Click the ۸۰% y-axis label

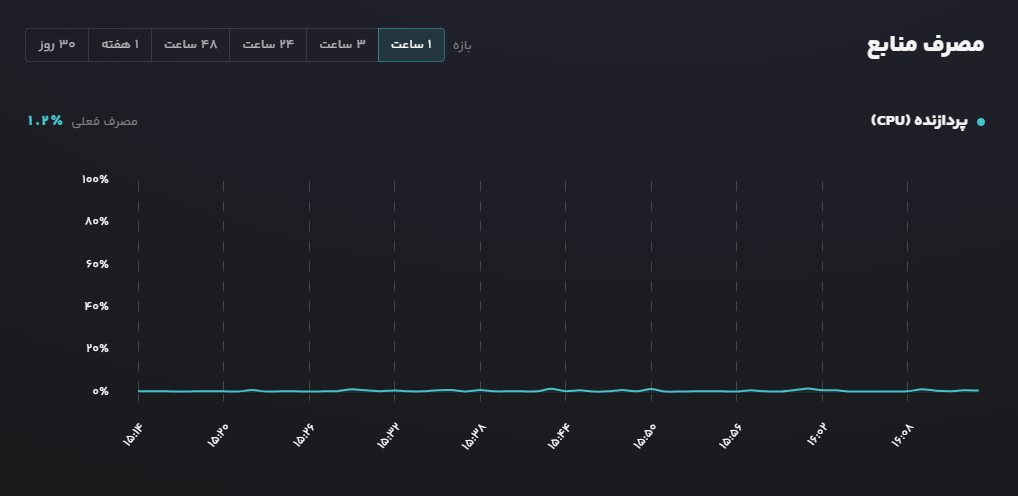tap(97, 221)
